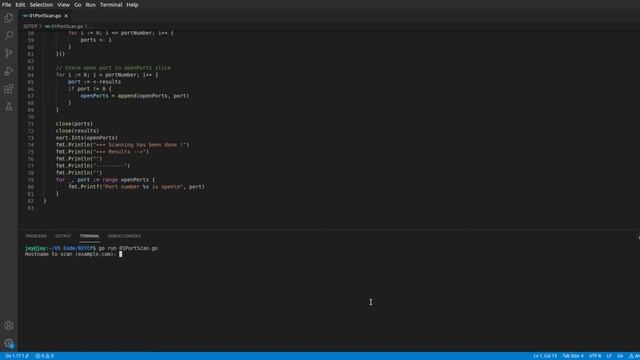Open the Terminal menu
Screen dimensions: 640x360
tap(111, 5)
